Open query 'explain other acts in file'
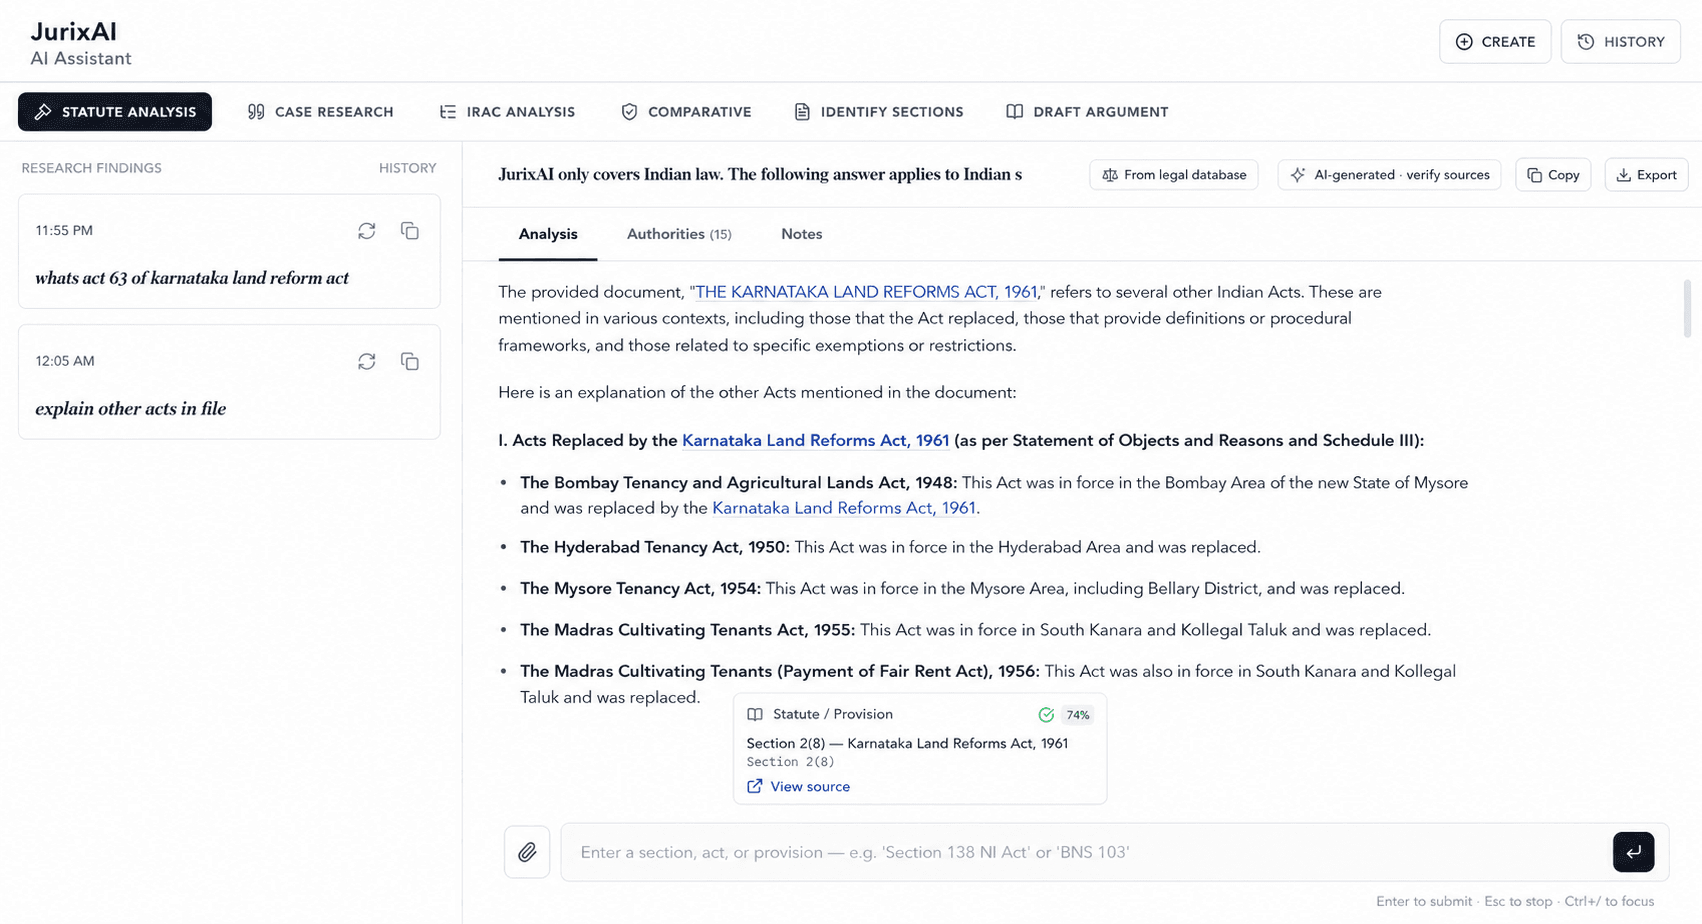The image size is (1702, 924). [x=131, y=409]
